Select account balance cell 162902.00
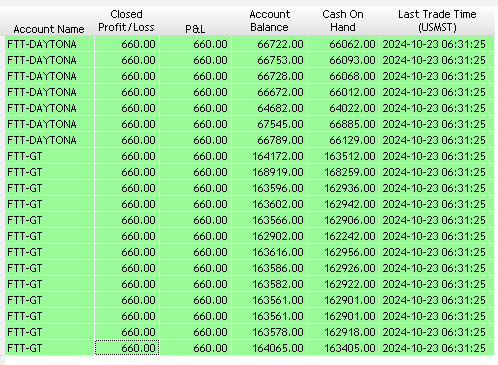Viewport: 498px width, 365px height. point(269,236)
